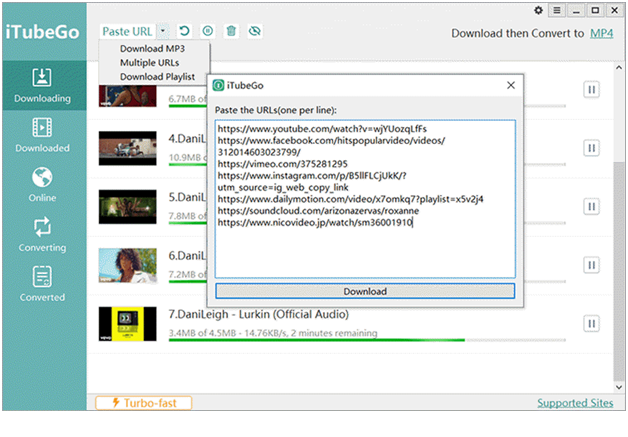The width and height of the screenshot is (628, 437).
Task: Click the iTubeGo dialog title icon
Action: click(x=218, y=85)
